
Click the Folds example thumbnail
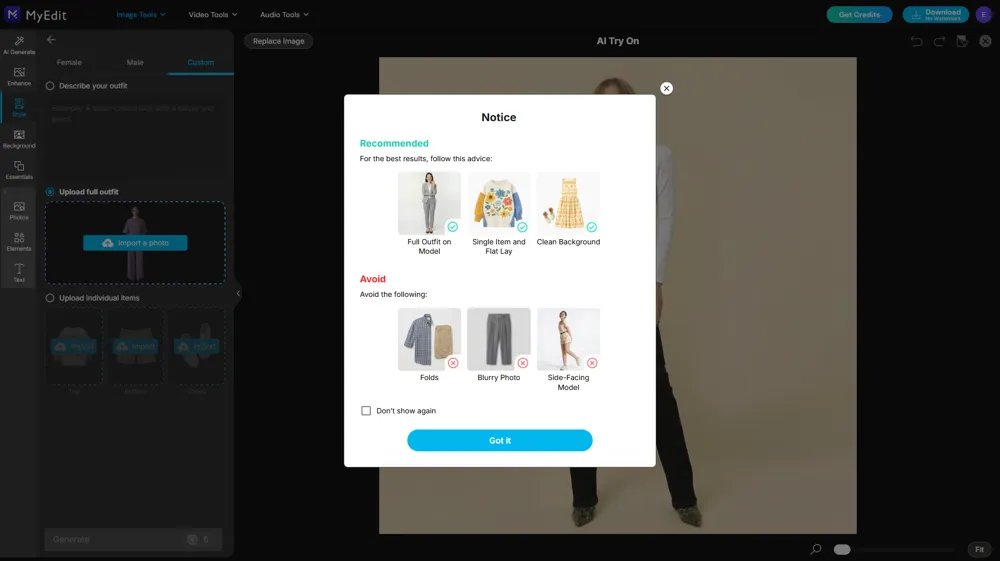429,339
